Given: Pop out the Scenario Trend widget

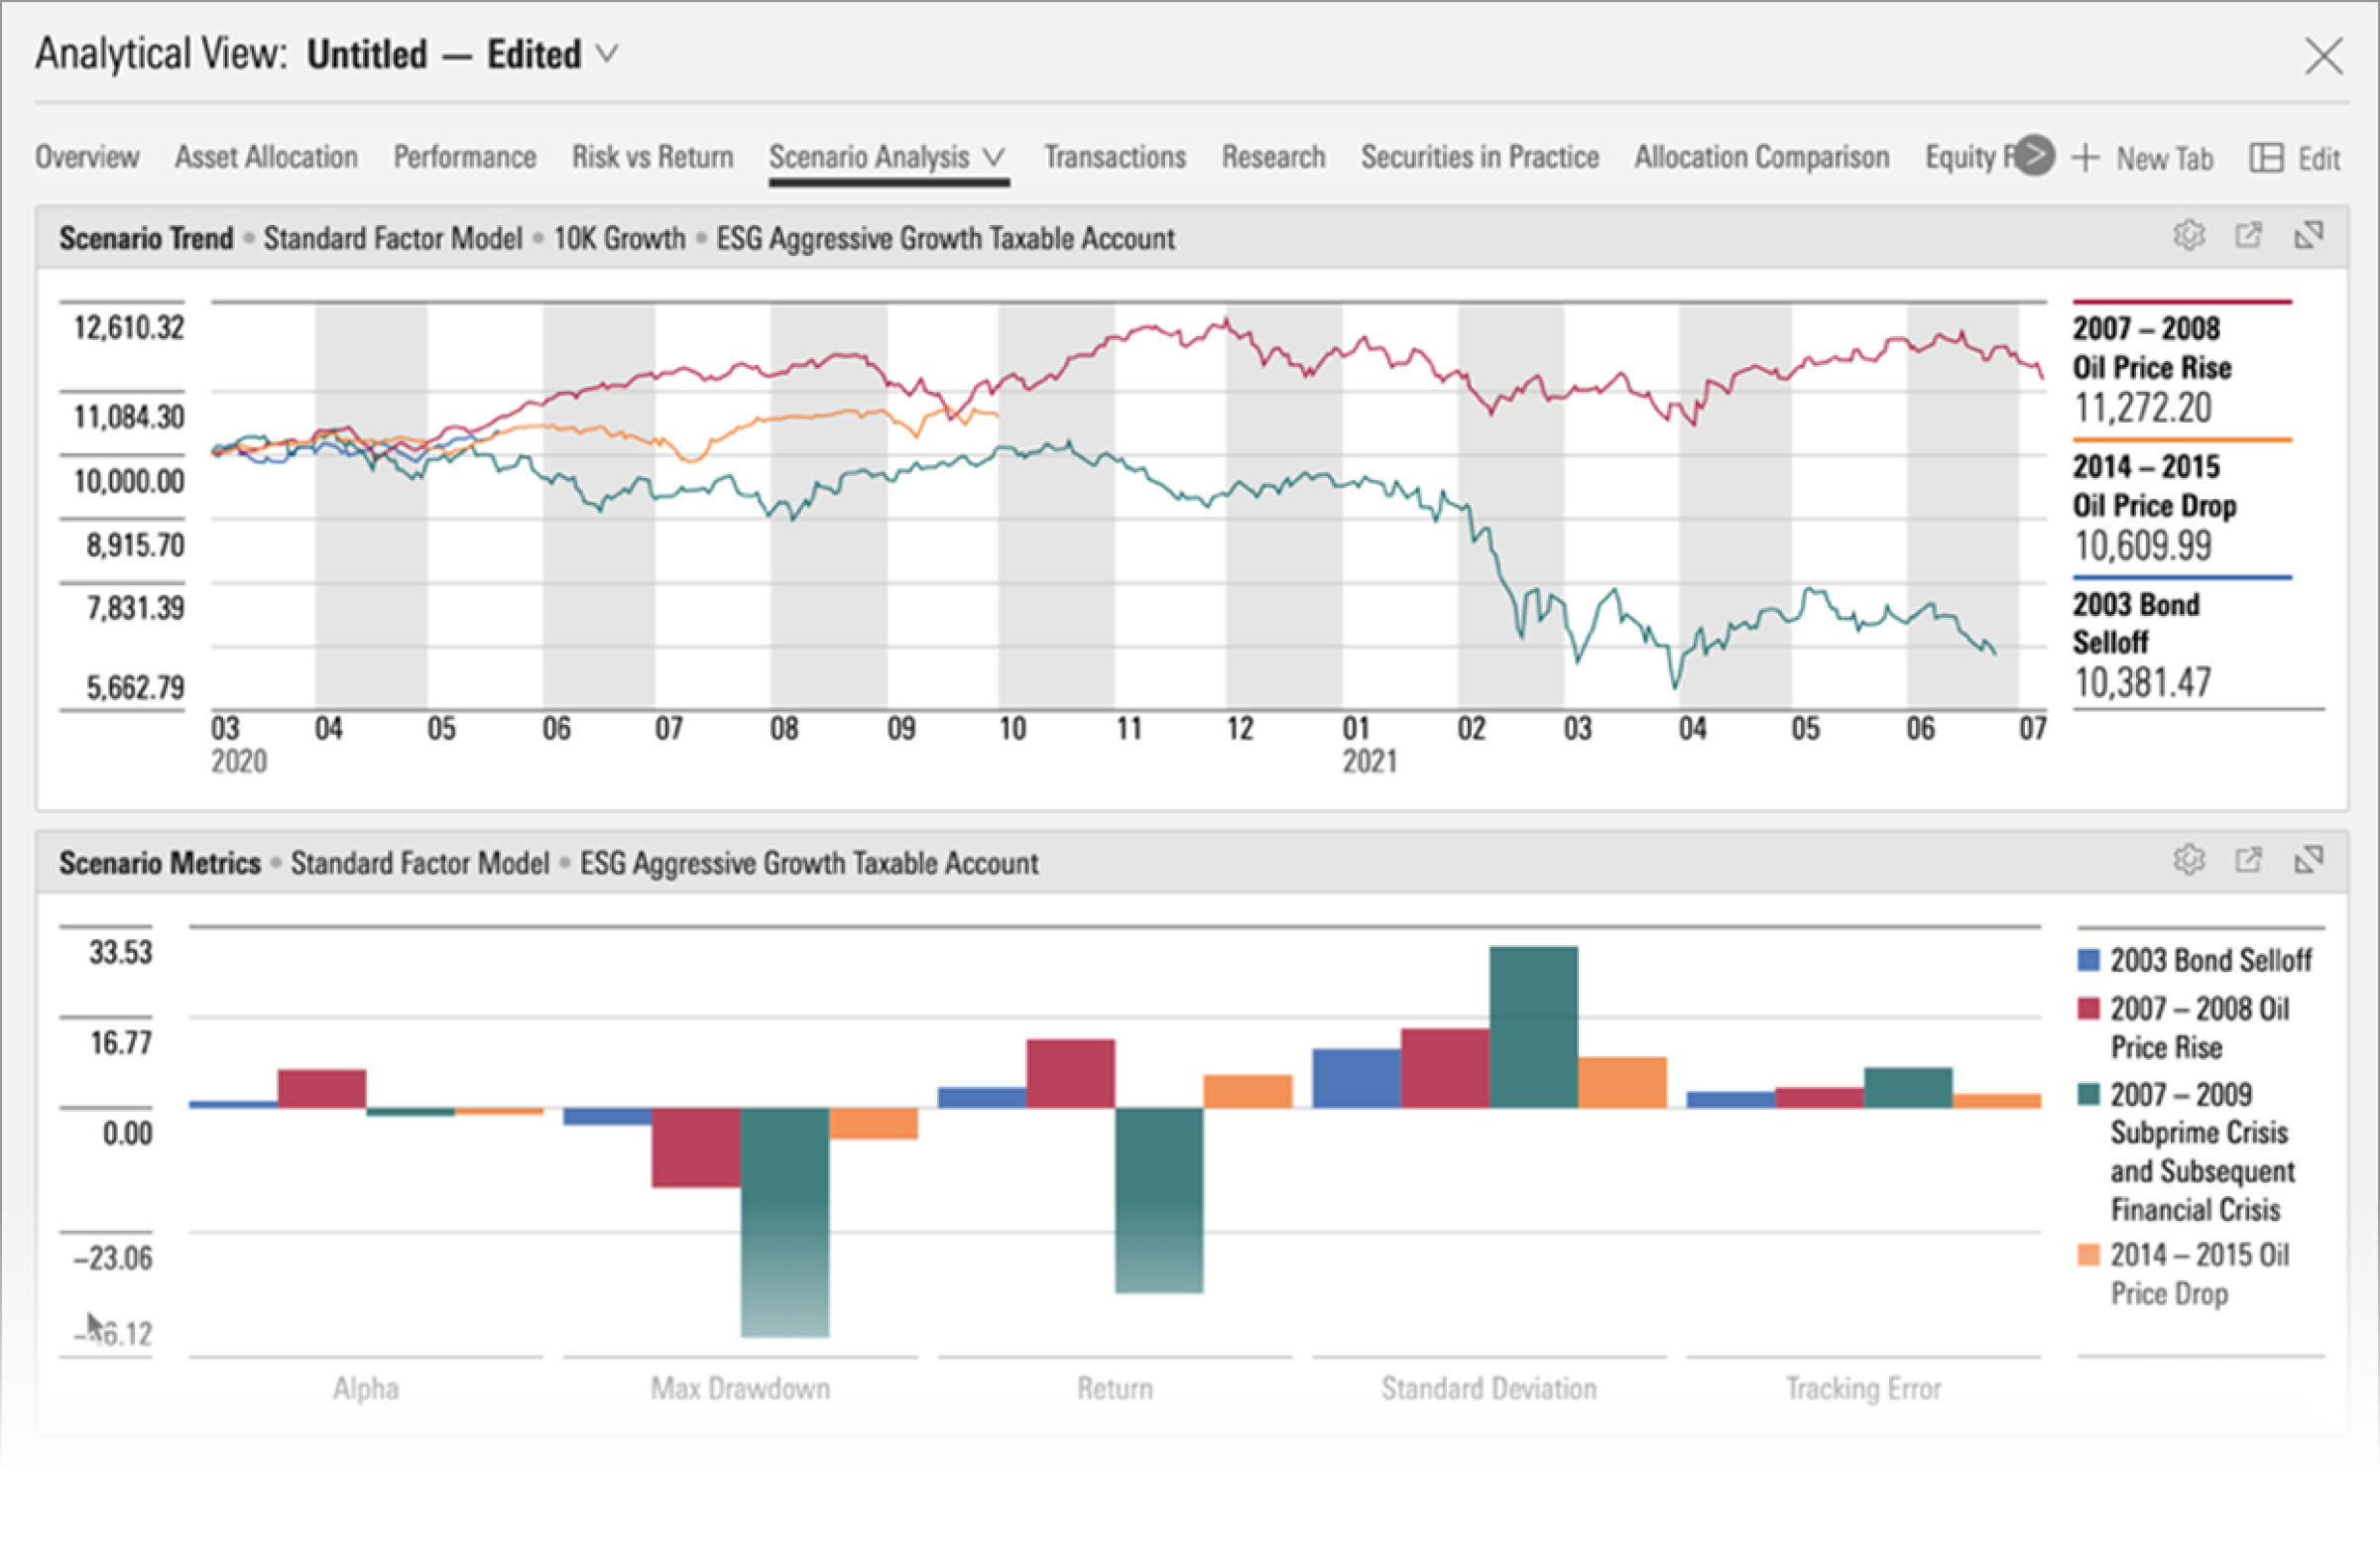Looking at the screenshot, I should (x=2249, y=236).
